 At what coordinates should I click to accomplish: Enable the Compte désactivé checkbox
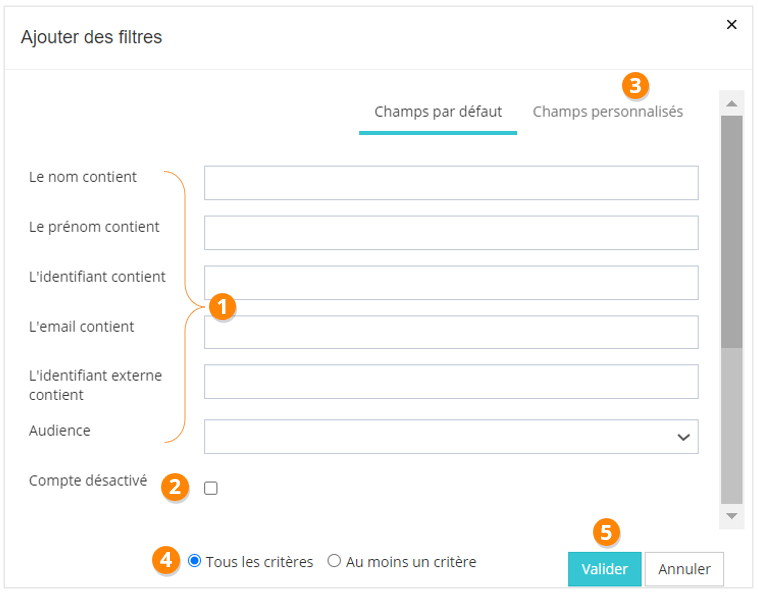coord(211,488)
